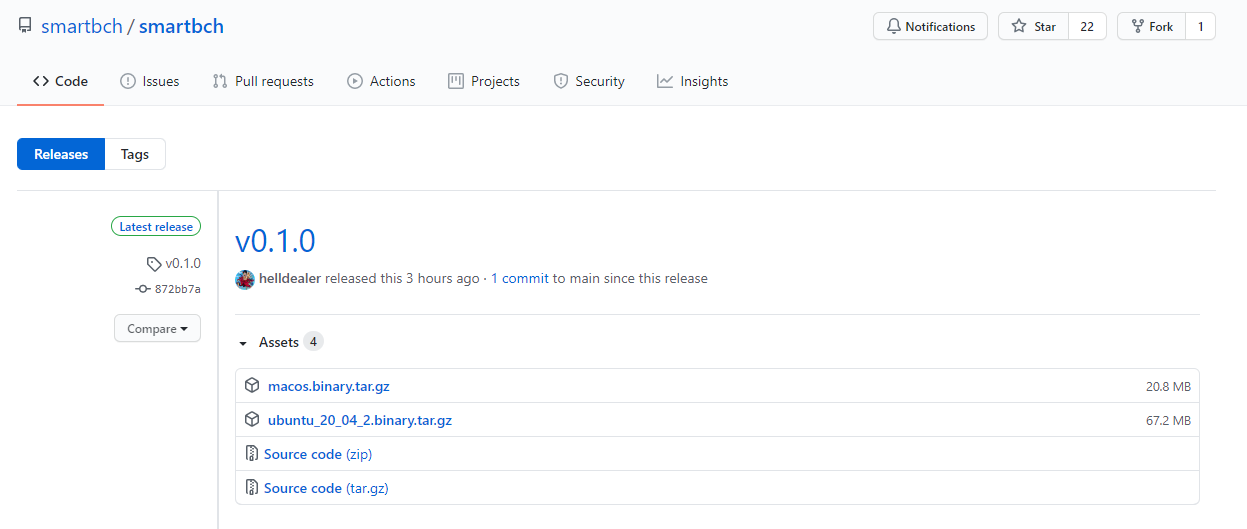Open the Pull requests tab
The width and height of the screenshot is (1247, 529).
263,81
